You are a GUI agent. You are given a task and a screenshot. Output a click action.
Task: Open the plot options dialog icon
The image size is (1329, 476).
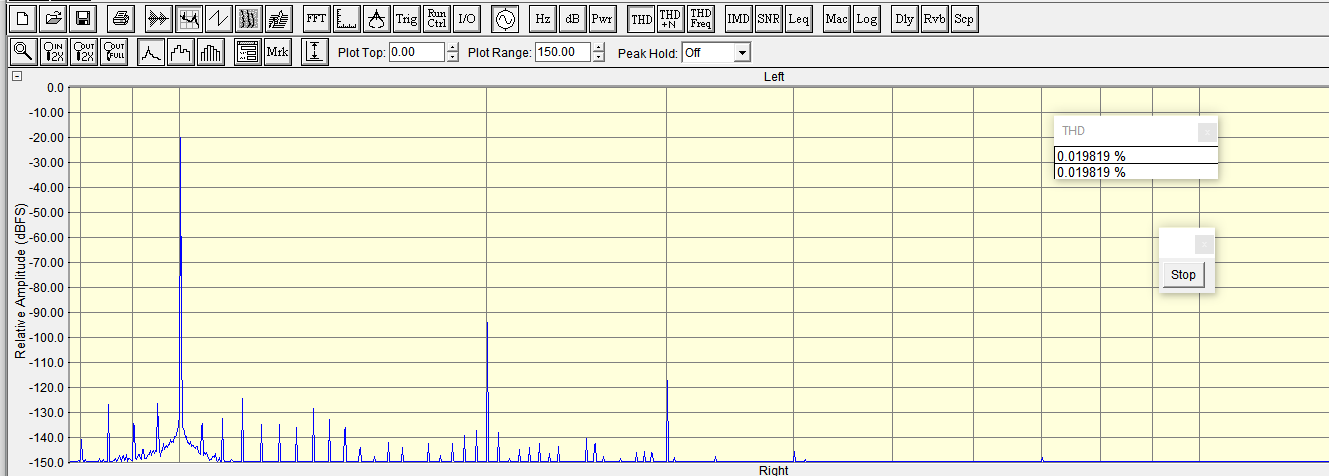[248, 53]
